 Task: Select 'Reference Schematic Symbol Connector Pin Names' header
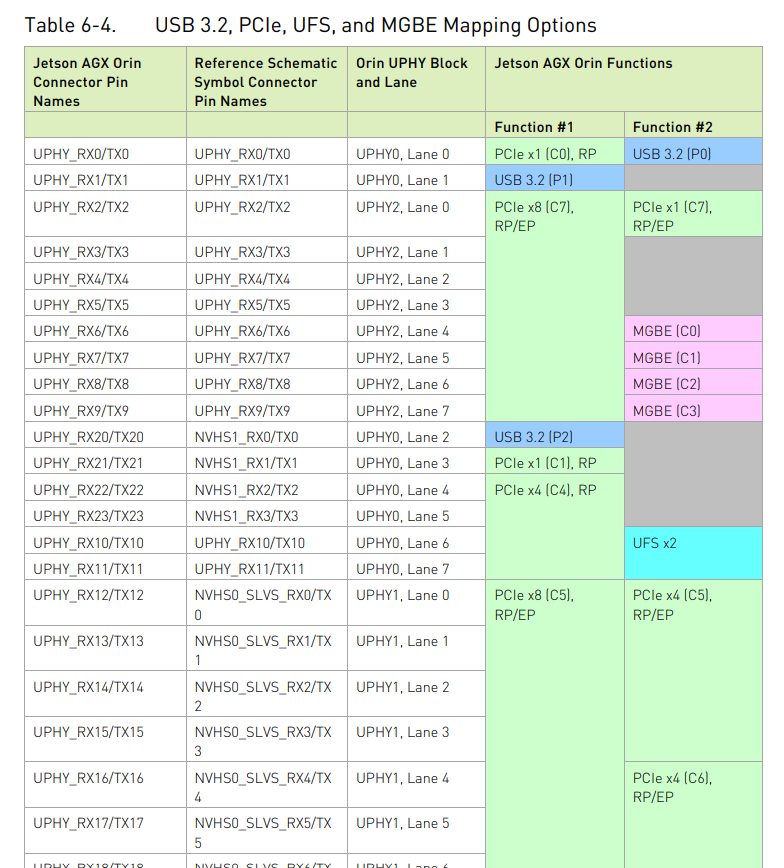[267, 79]
